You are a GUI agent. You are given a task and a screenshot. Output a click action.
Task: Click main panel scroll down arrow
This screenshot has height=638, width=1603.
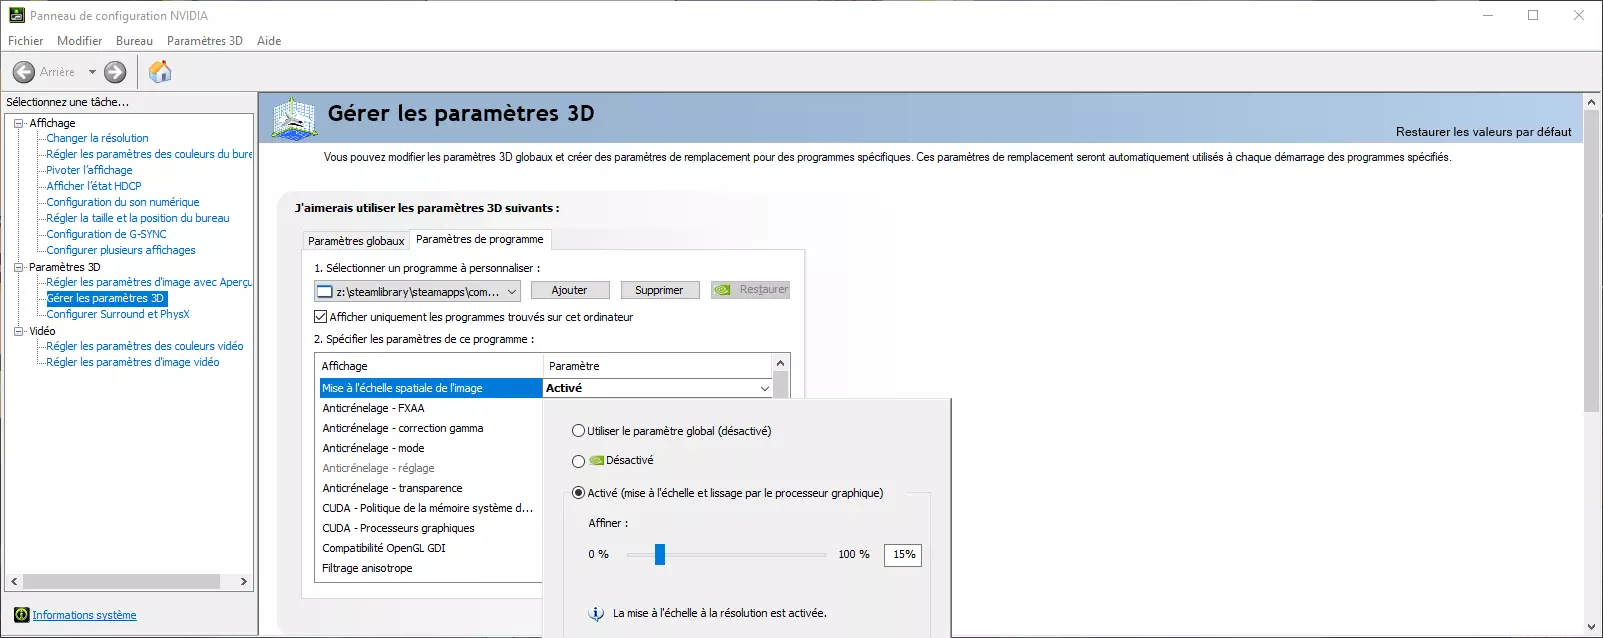click(1591, 627)
